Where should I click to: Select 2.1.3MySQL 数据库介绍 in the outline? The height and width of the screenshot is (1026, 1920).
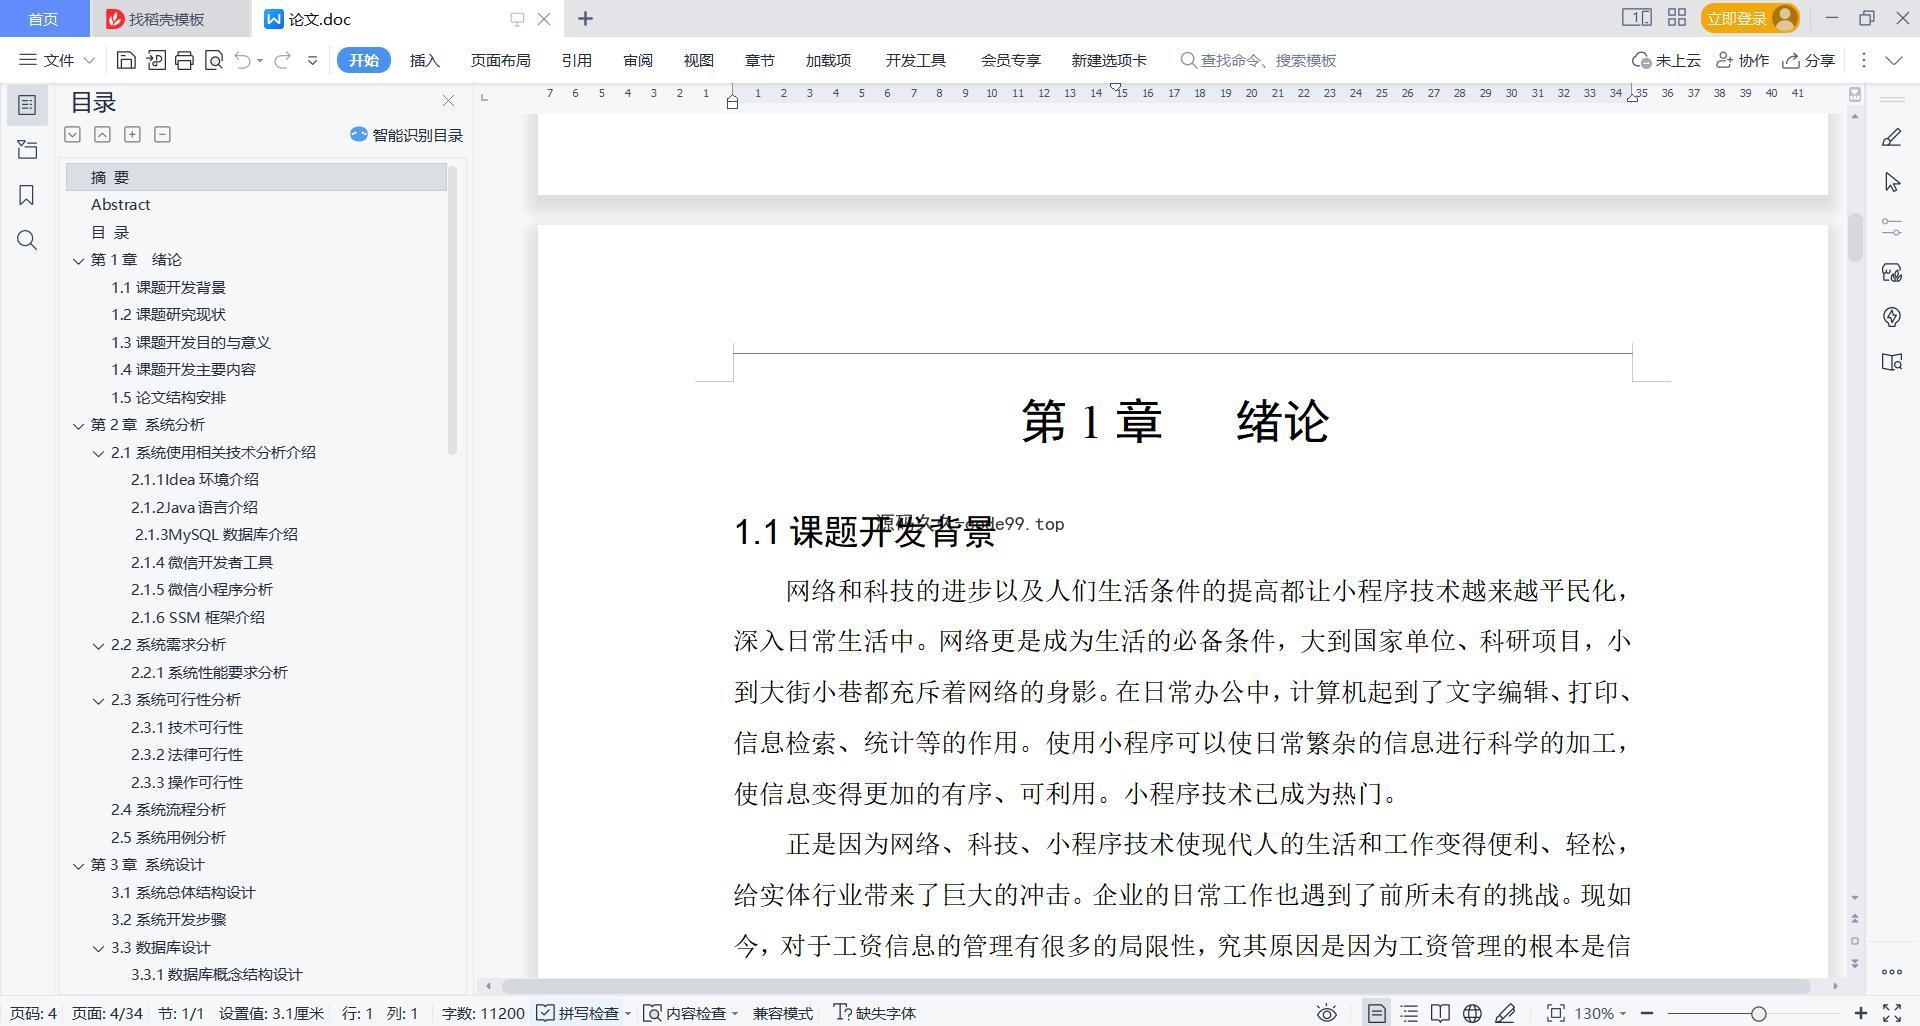[x=216, y=535]
